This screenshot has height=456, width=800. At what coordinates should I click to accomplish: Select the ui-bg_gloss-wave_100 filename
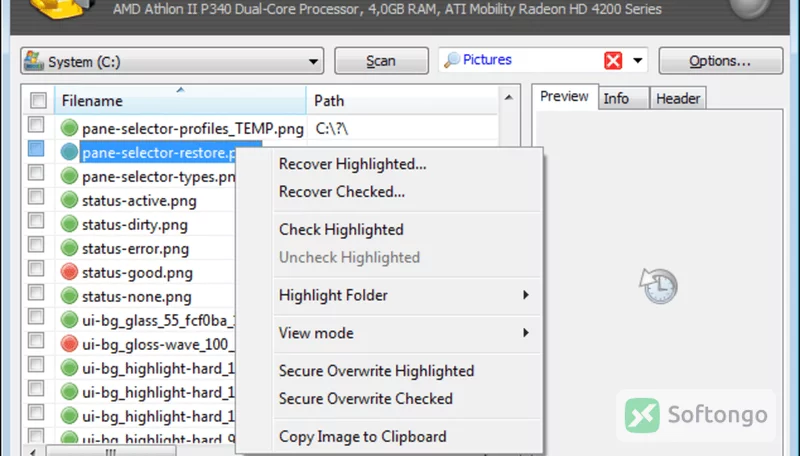click(158, 344)
